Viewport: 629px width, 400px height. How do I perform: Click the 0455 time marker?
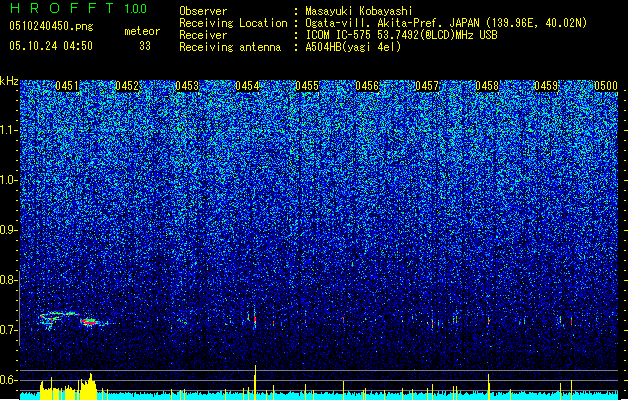click(307, 86)
